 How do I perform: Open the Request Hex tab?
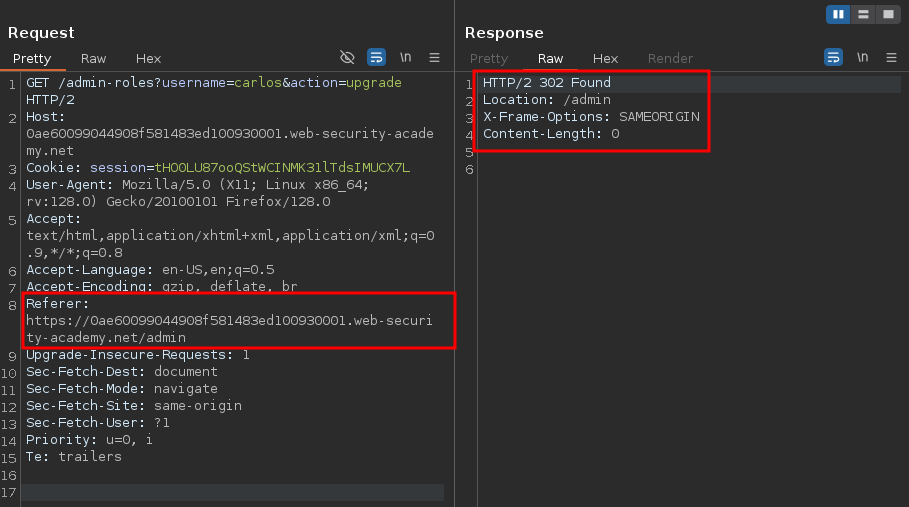[148, 59]
